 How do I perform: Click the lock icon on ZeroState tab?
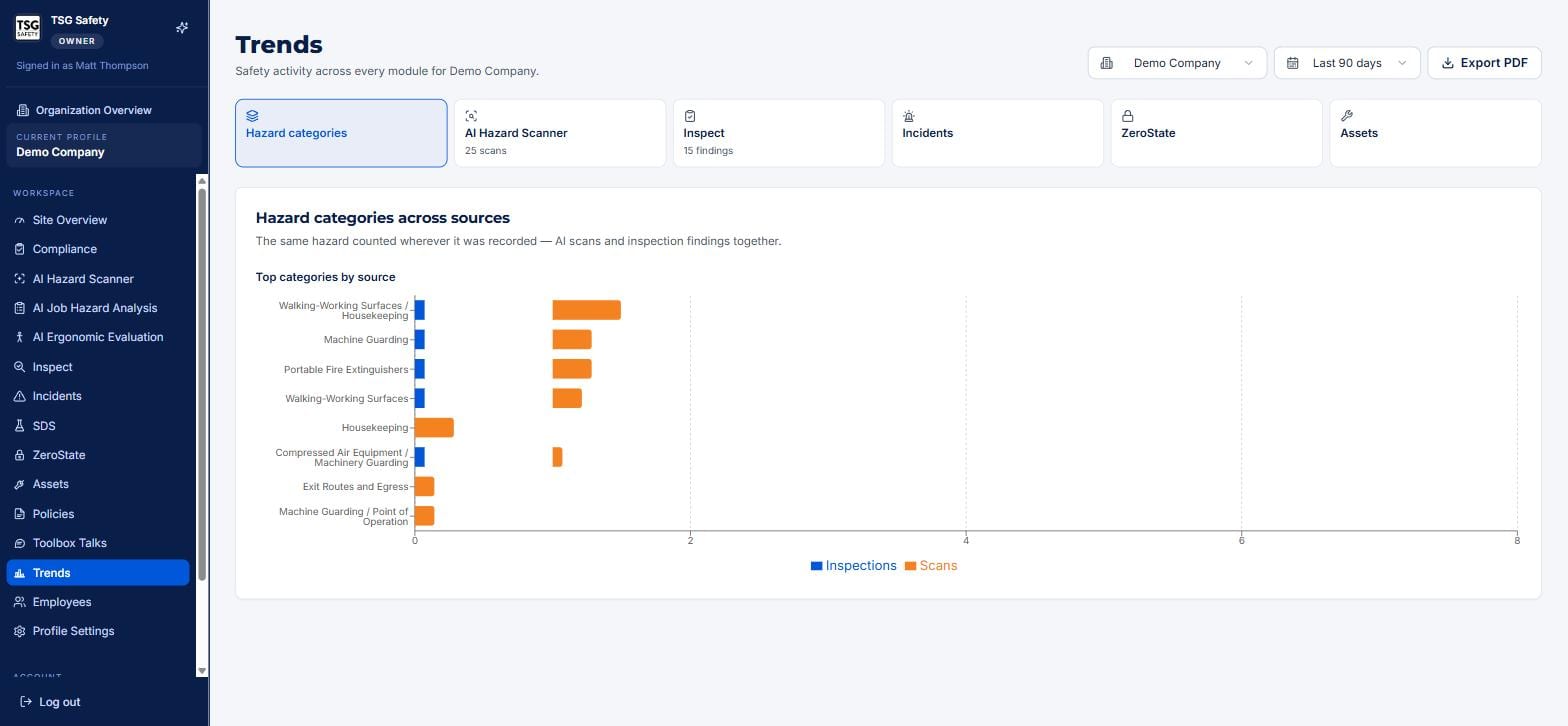click(x=1127, y=116)
